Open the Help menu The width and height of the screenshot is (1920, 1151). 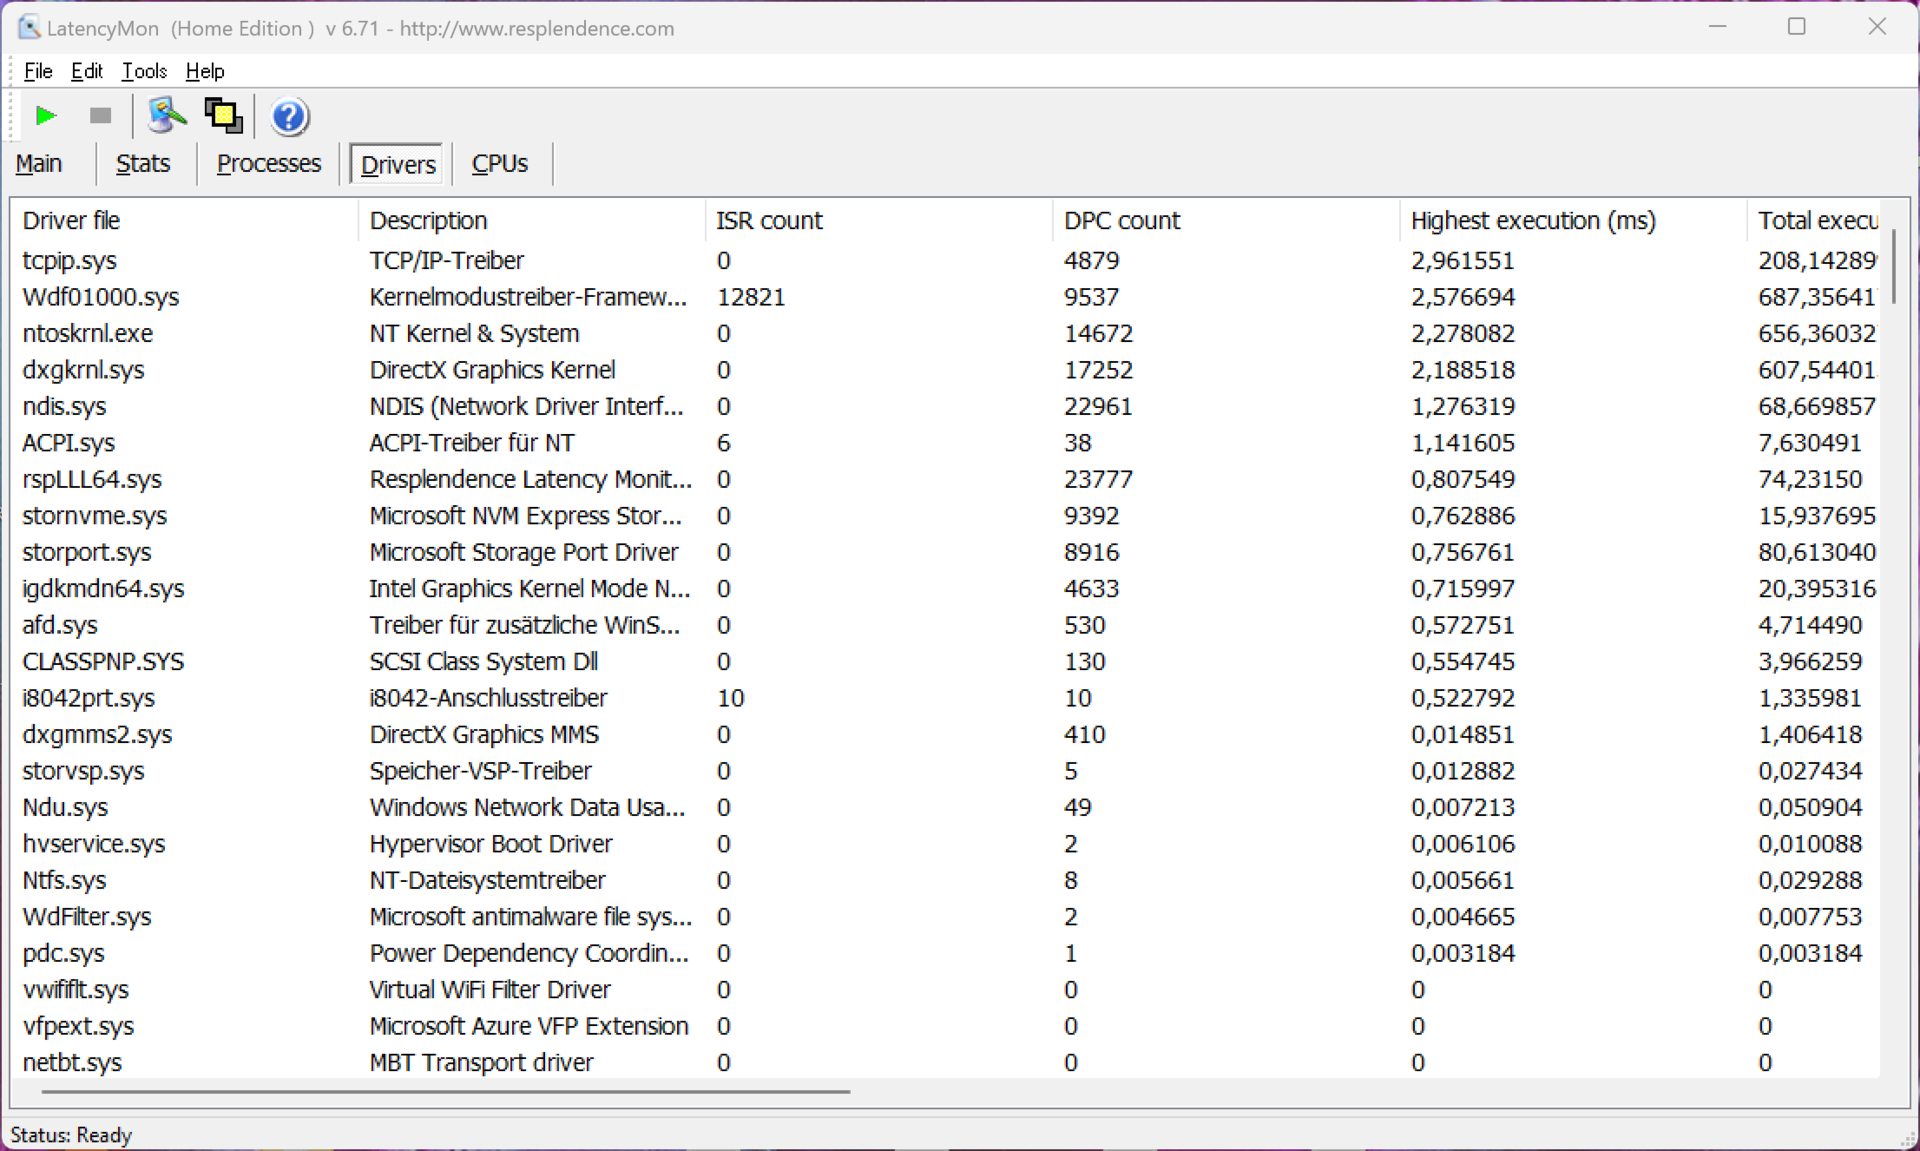pos(205,71)
